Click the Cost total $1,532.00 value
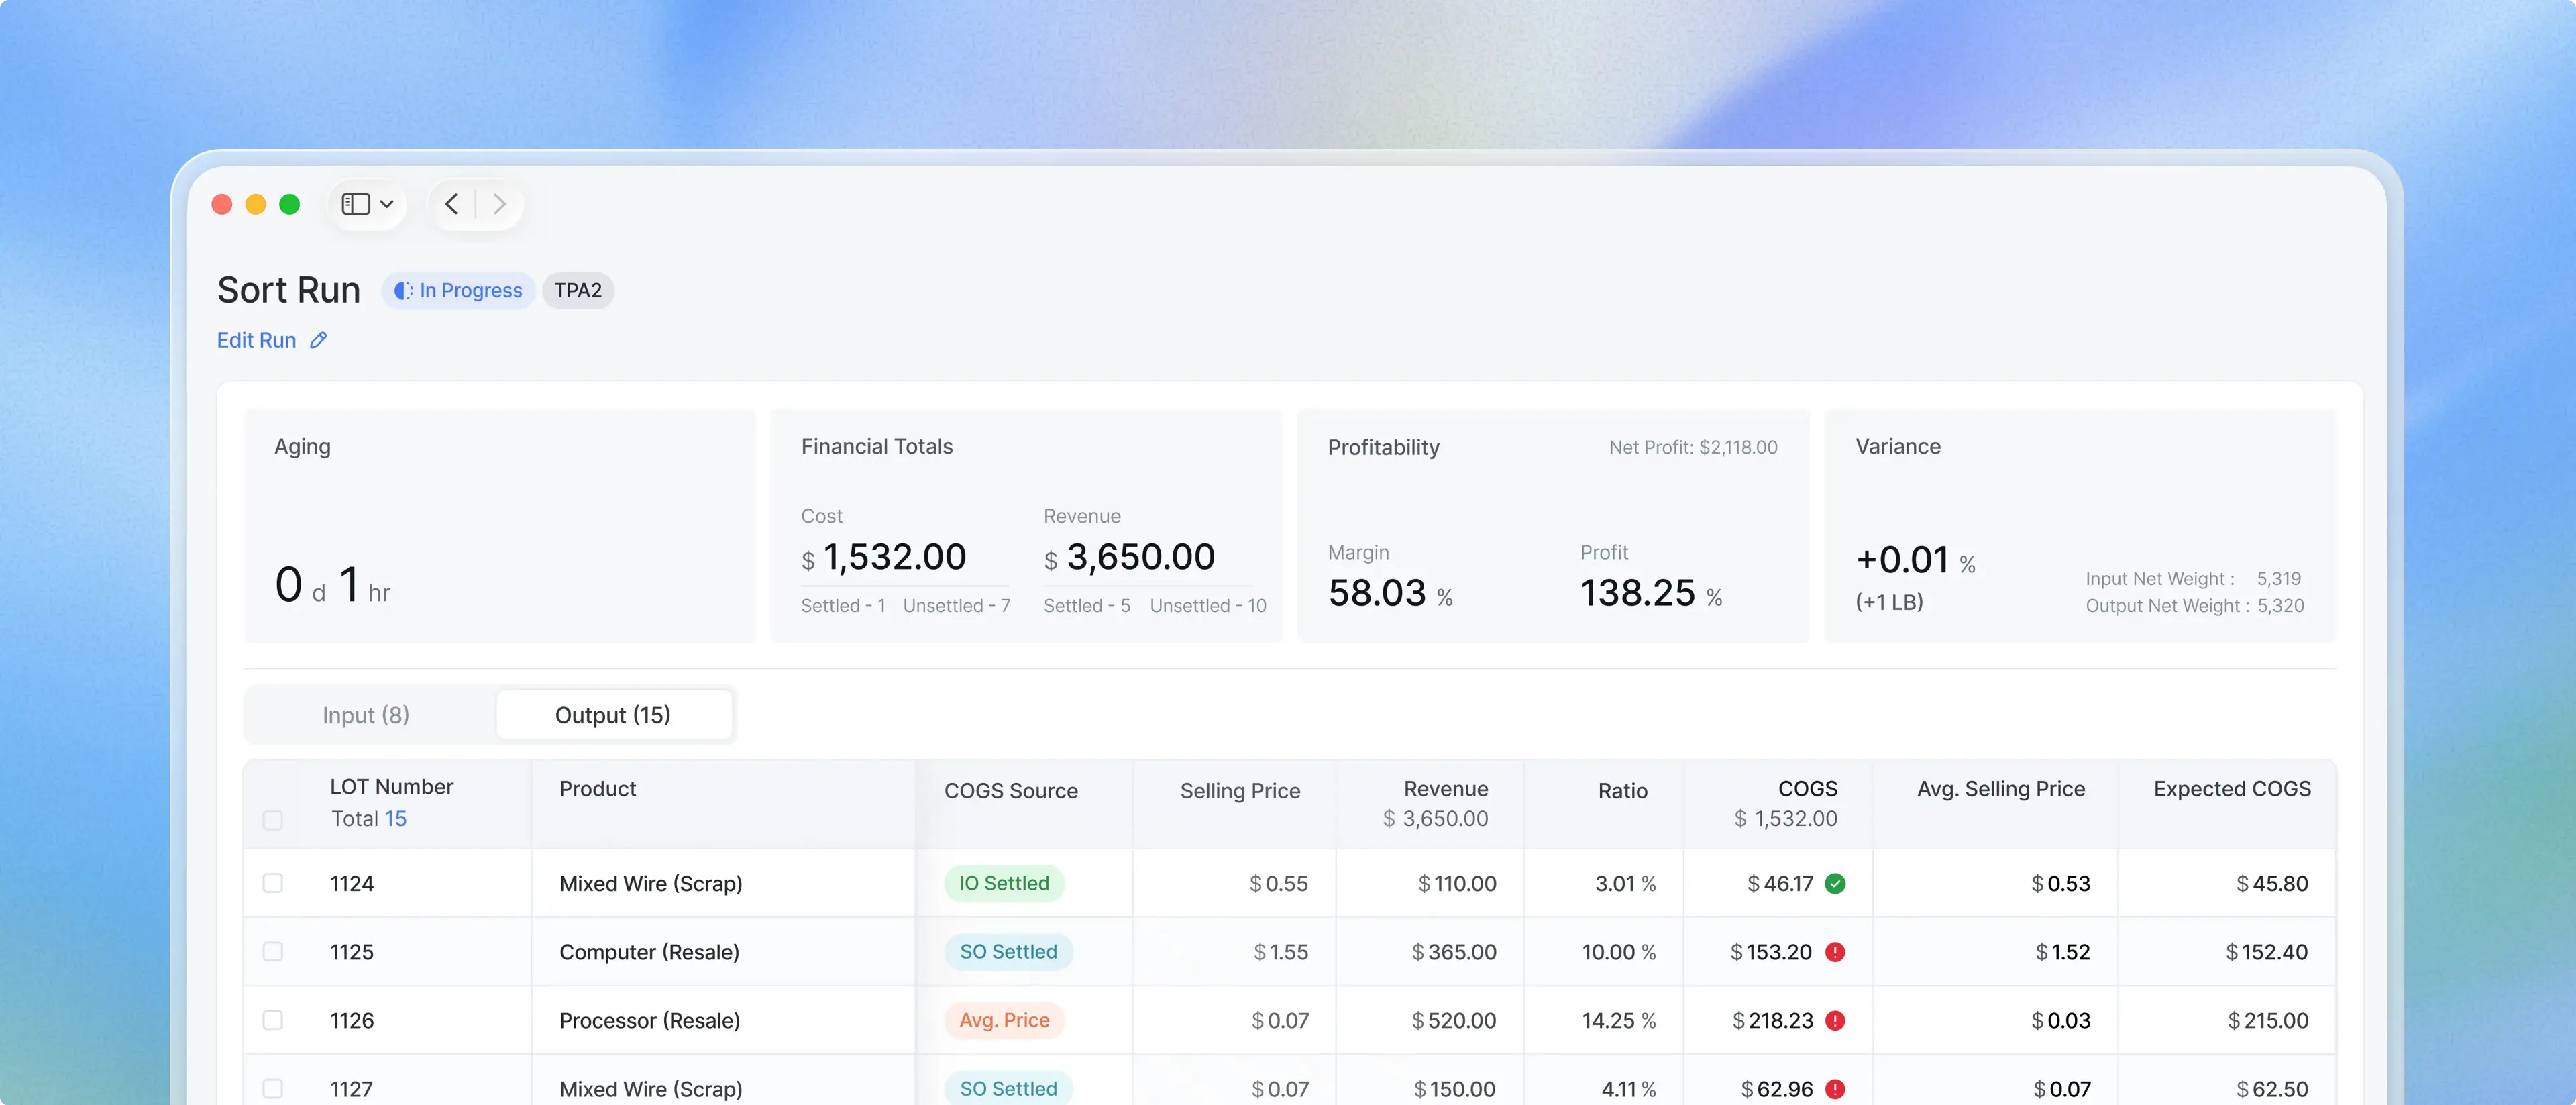 point(884,557)
